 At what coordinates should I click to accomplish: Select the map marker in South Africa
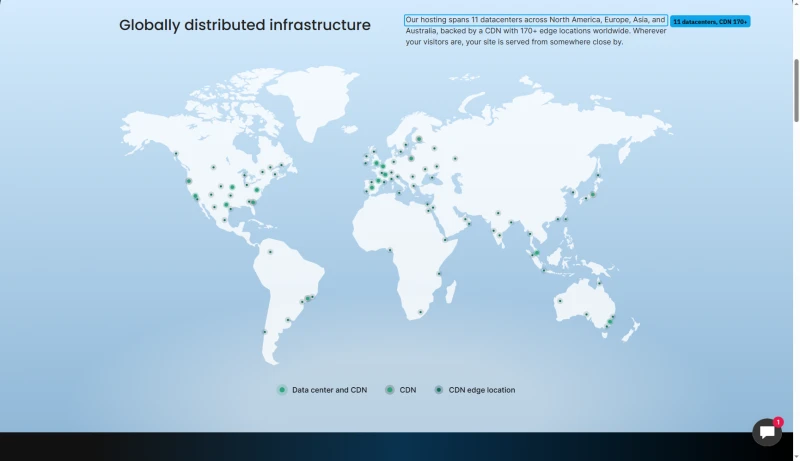pyautogui.click(x=420, y=312)
